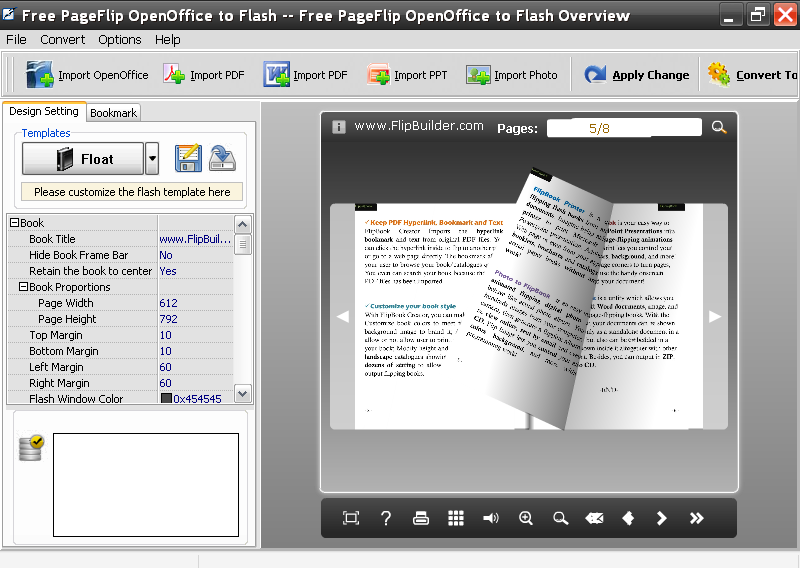This screenshot has height=568, width=800.
Task: Open the Options menu
Action: pos(120,40)
